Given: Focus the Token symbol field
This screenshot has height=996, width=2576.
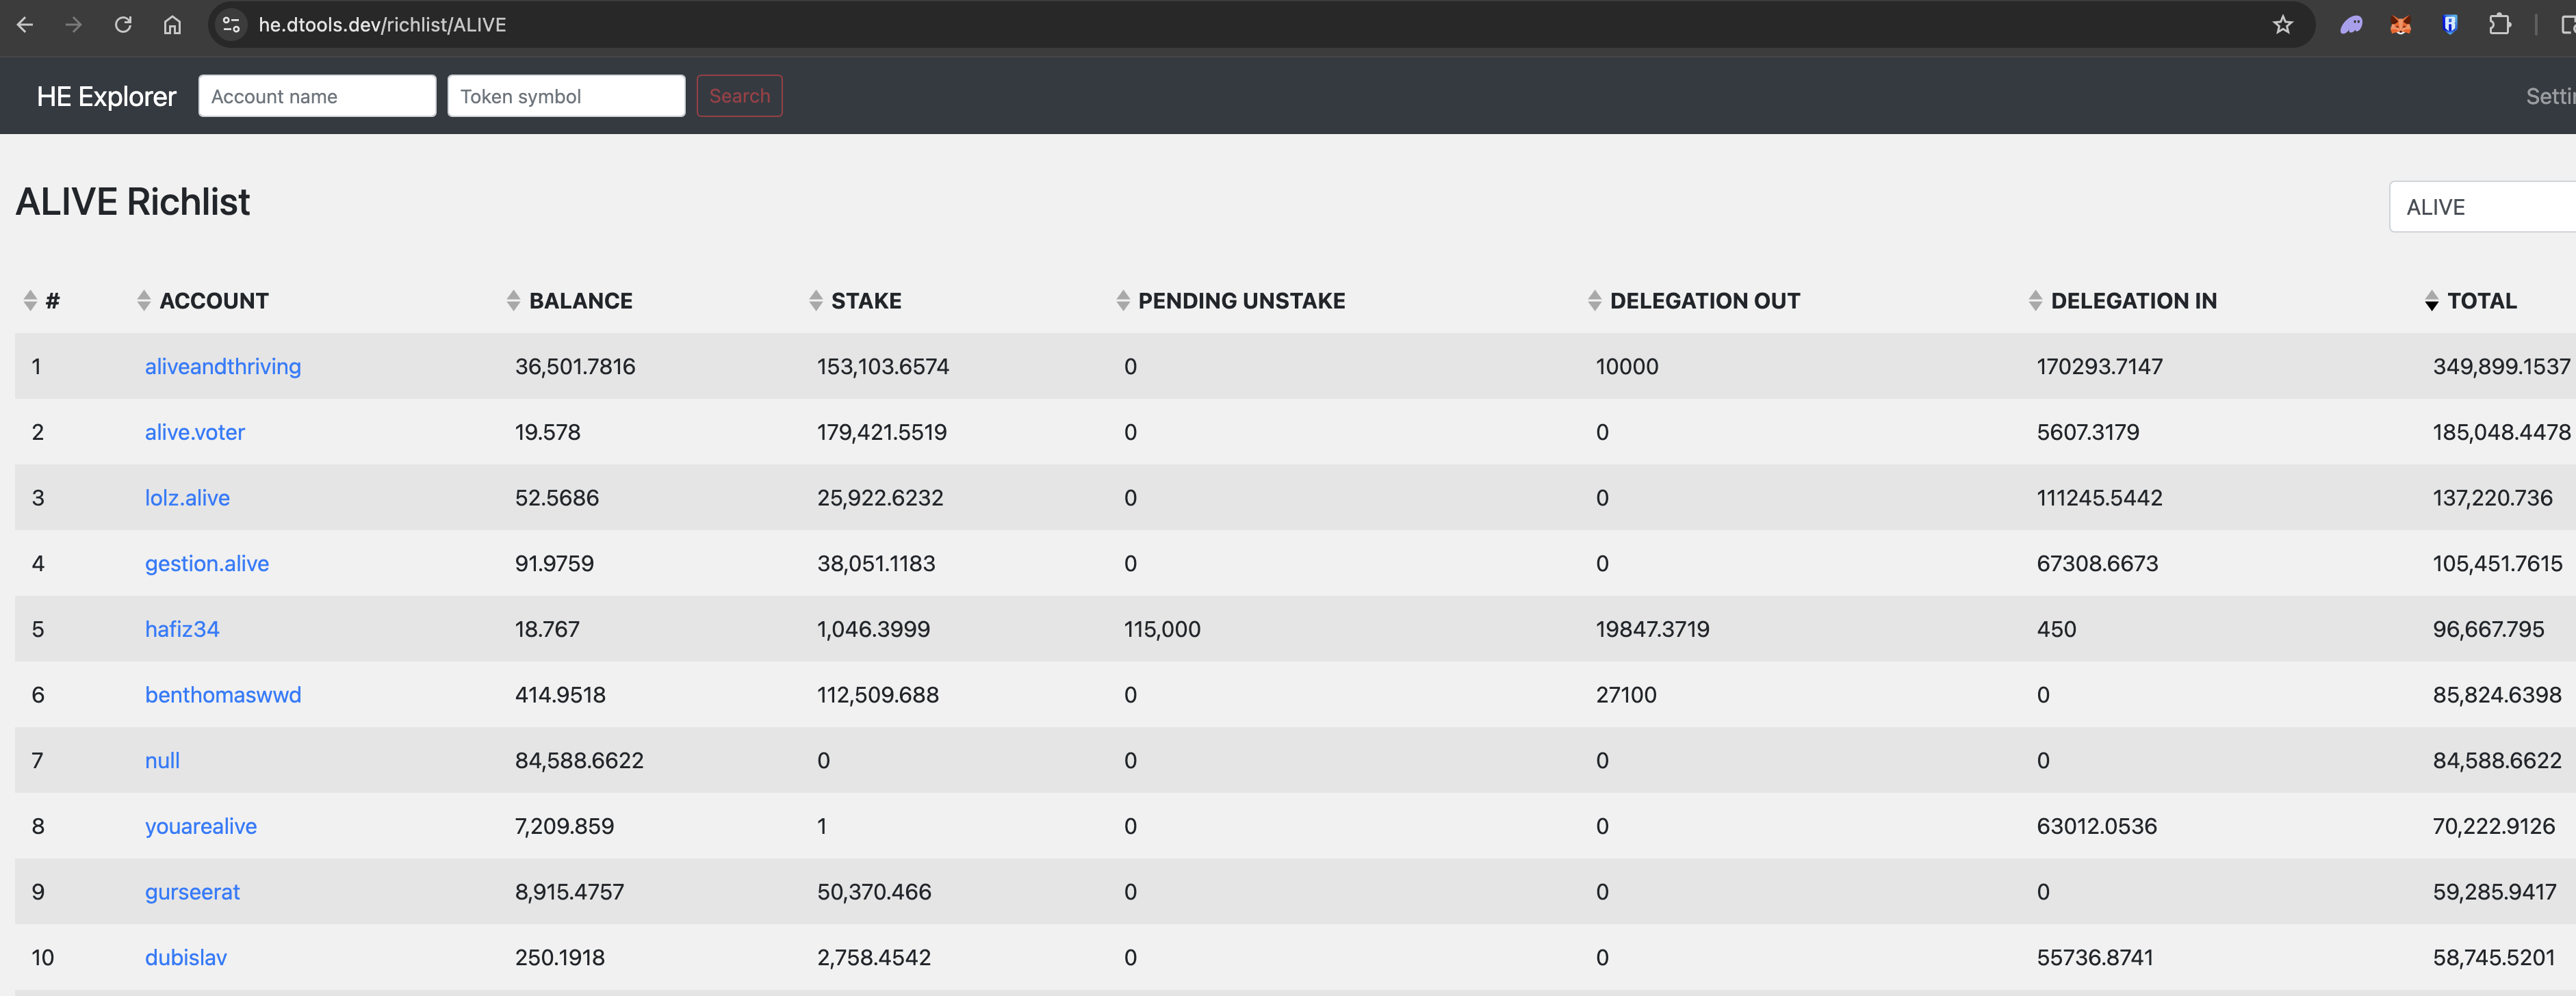Looking at the screenshot, I should (x=566, y=96).
